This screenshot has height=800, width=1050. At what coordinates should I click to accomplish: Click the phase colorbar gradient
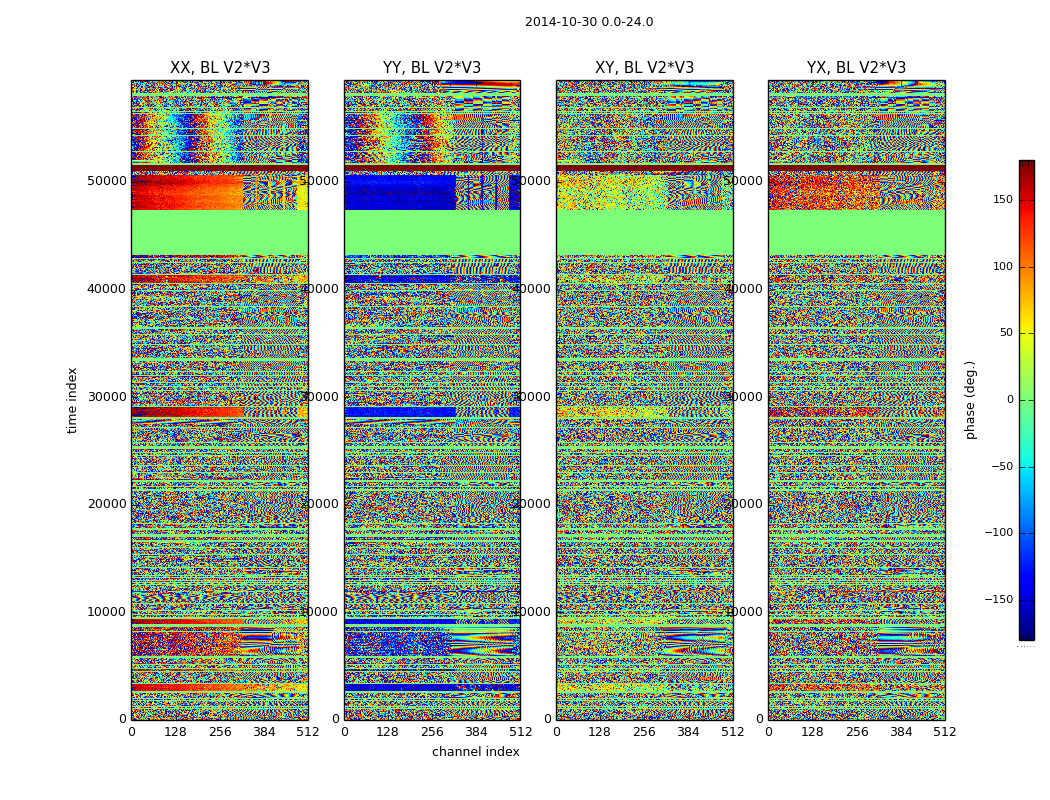point(1027,400)
